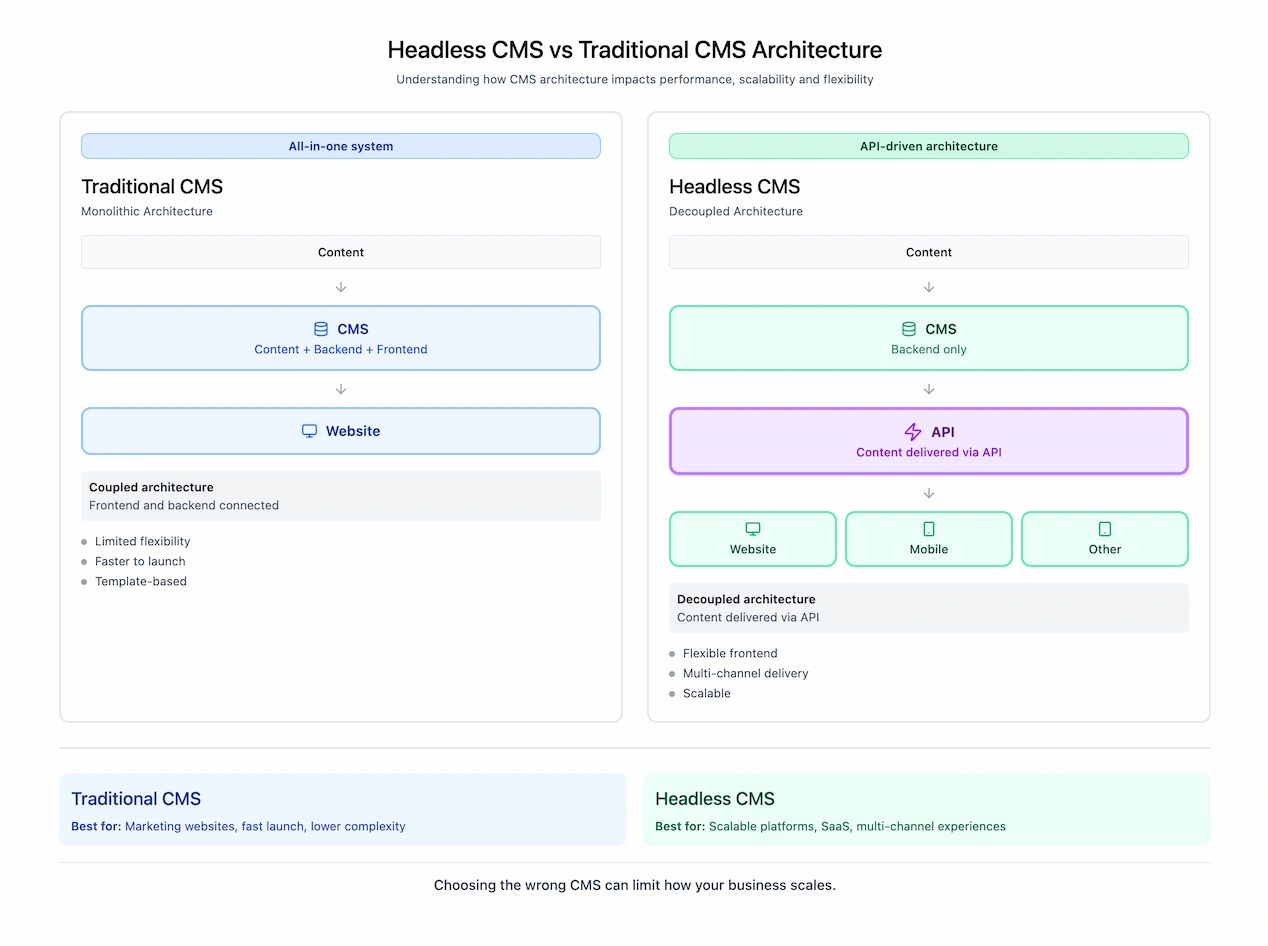Click the blue database icon in Traditional CMS box
Viewport: 1268px width, 946px height.
pos(320,328)
